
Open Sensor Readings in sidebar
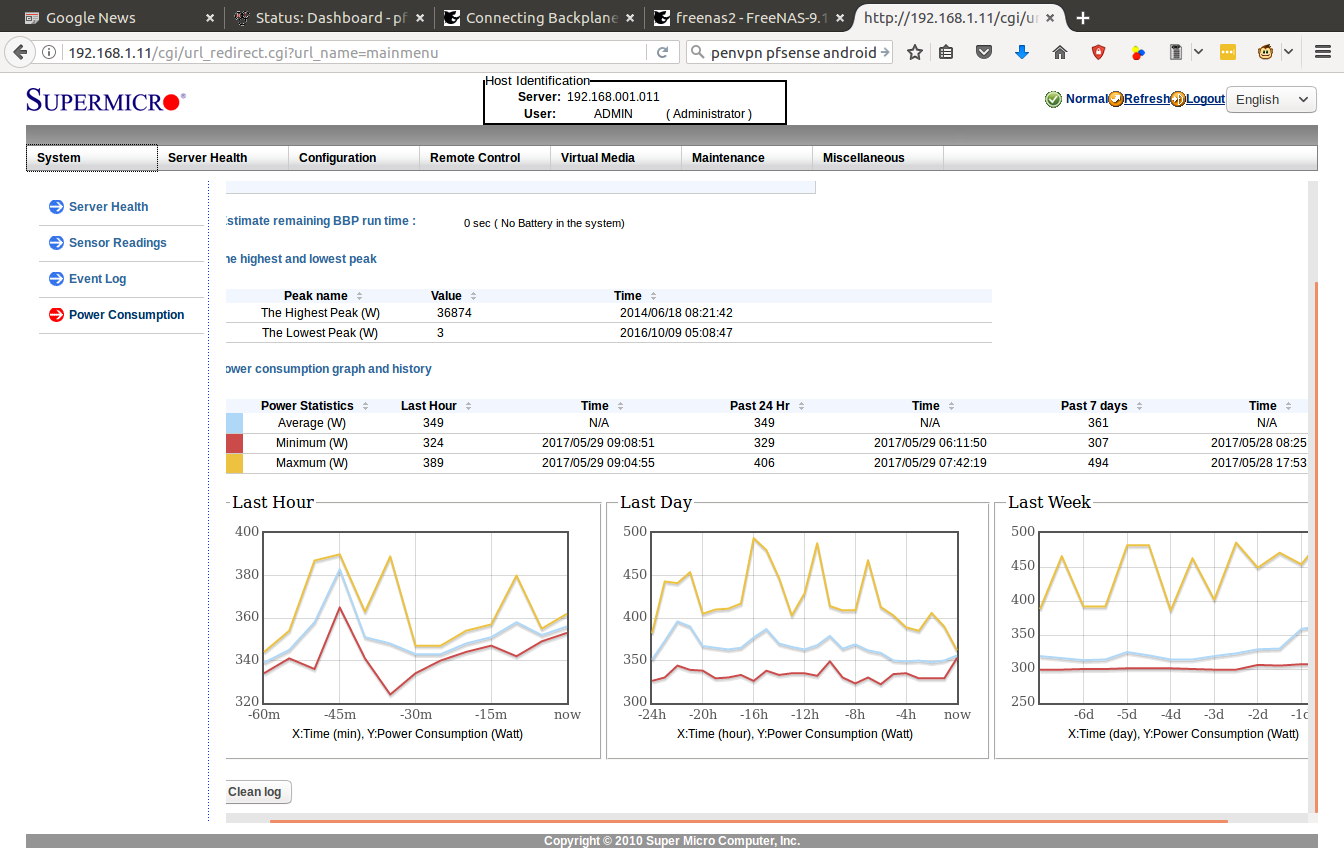click(118, 243)
